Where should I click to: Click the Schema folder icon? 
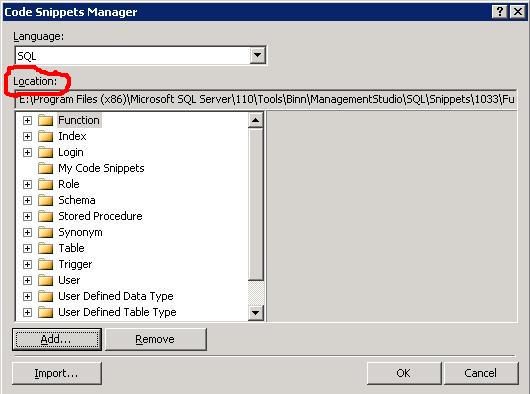point(45,200)
